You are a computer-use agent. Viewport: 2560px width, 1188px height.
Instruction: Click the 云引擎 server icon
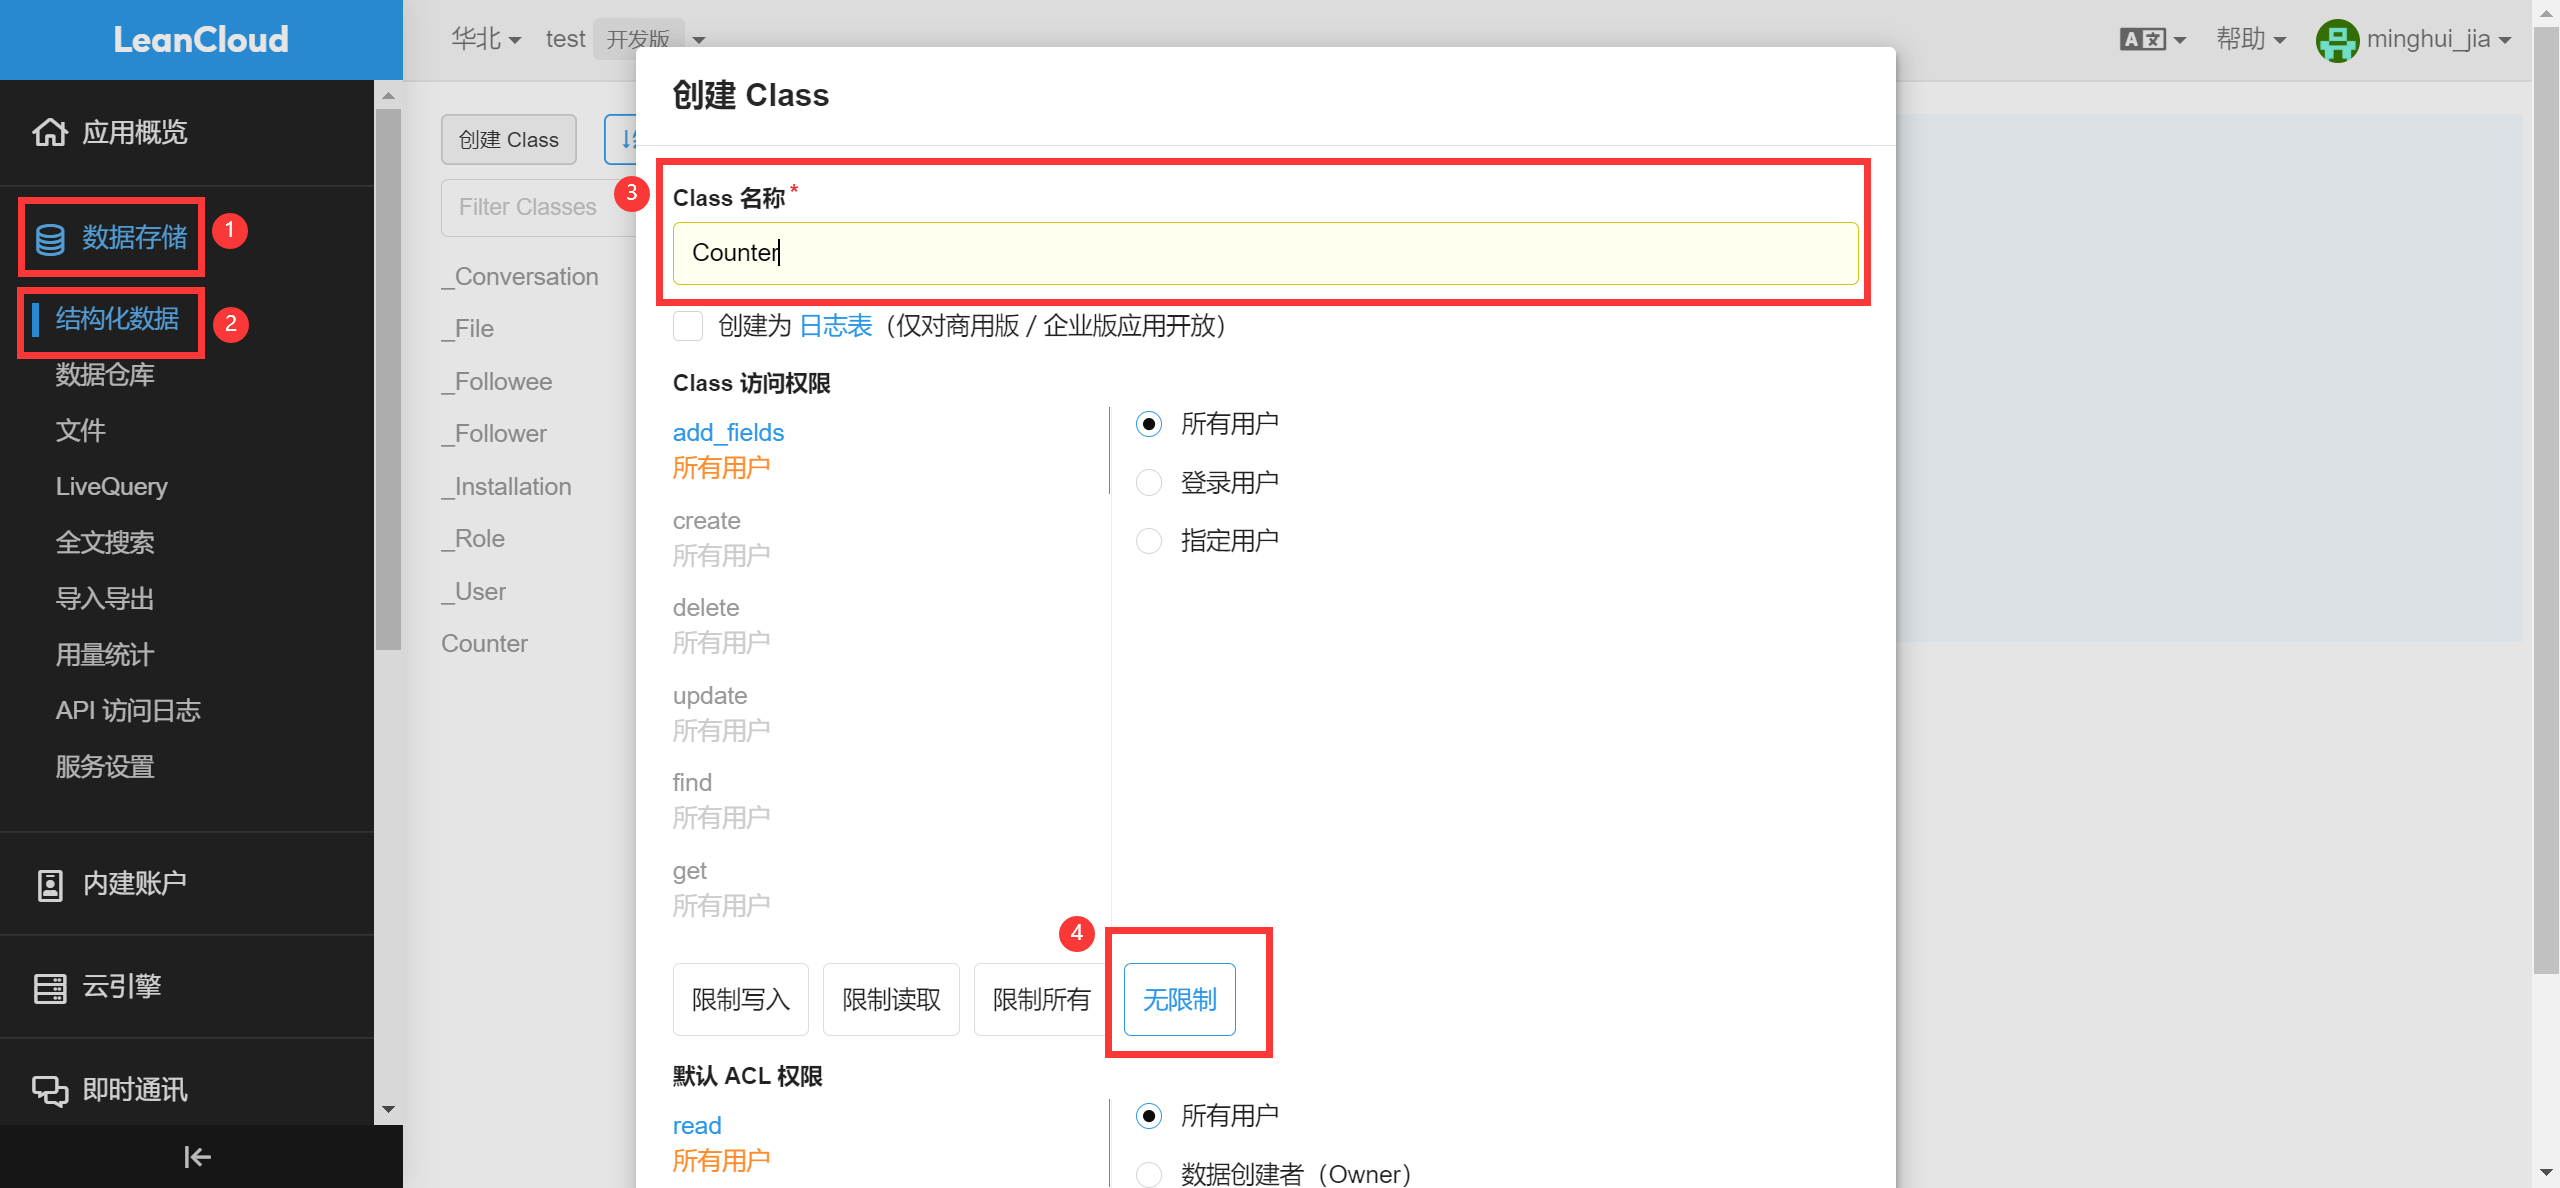point(49,988)
